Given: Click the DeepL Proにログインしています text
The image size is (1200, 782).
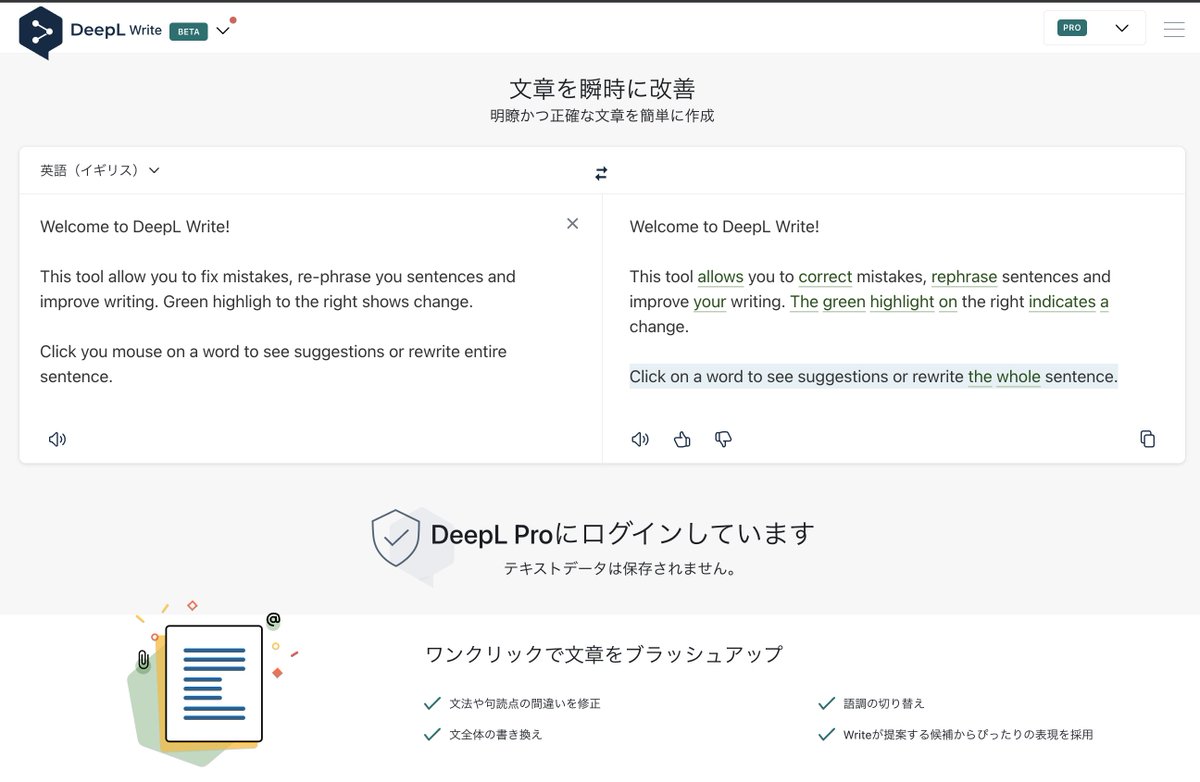Looking at the screenshot, I should pyautogui.click(x=622, y=534).
